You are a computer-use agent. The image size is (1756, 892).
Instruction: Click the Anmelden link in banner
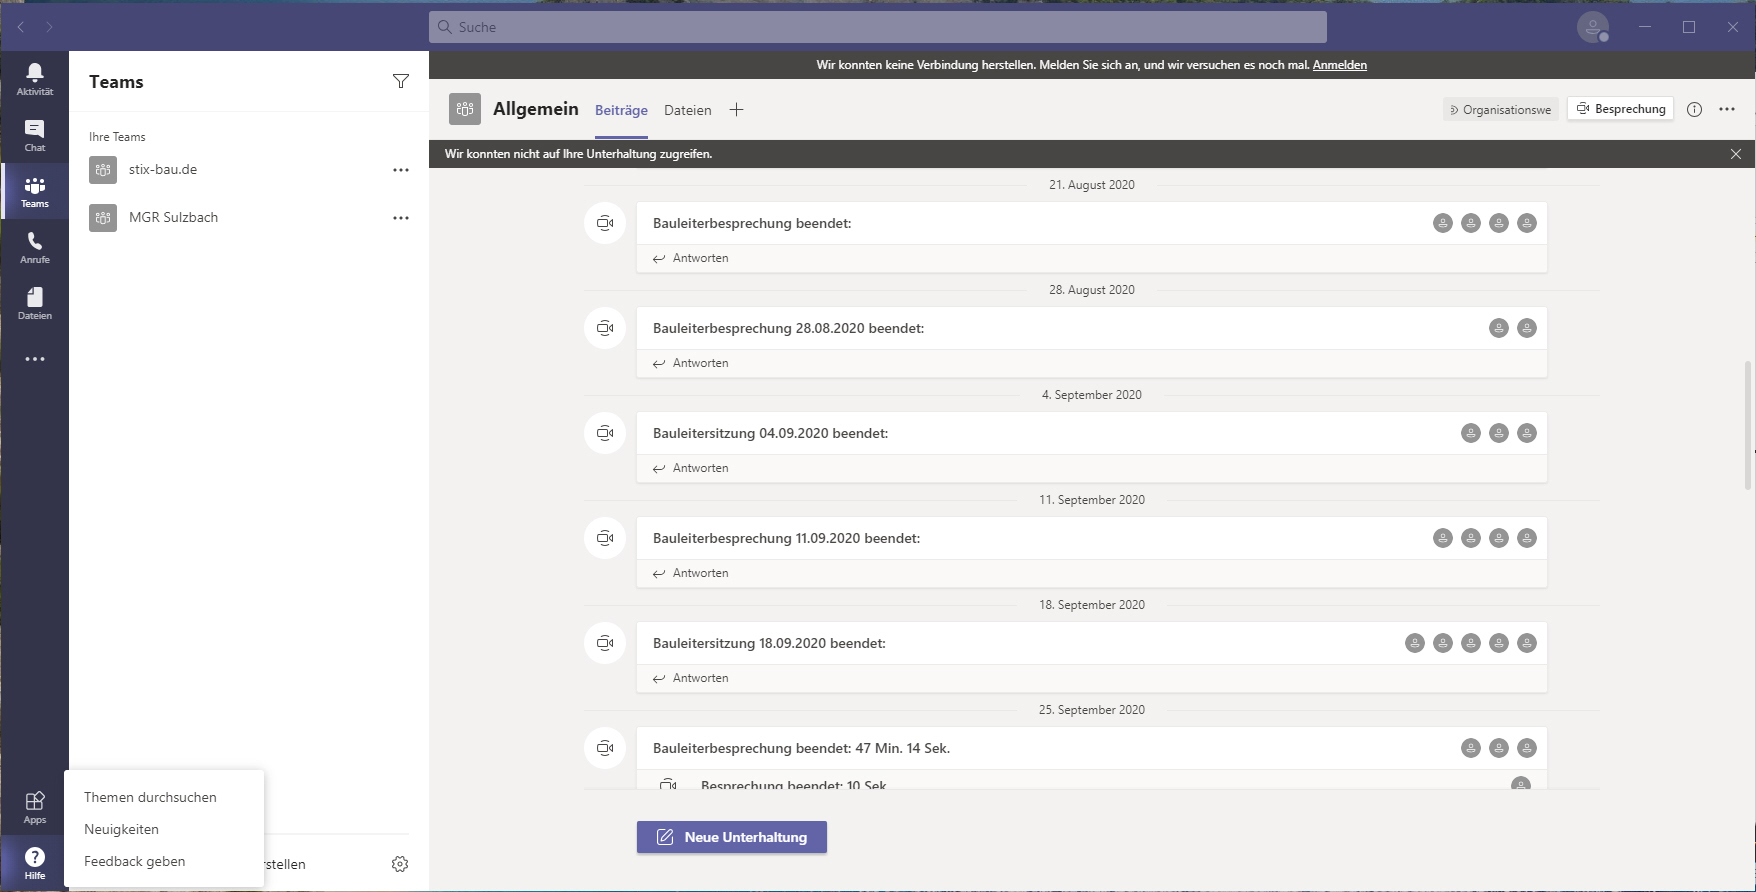pyautogui.click(x=1339, y=65)
